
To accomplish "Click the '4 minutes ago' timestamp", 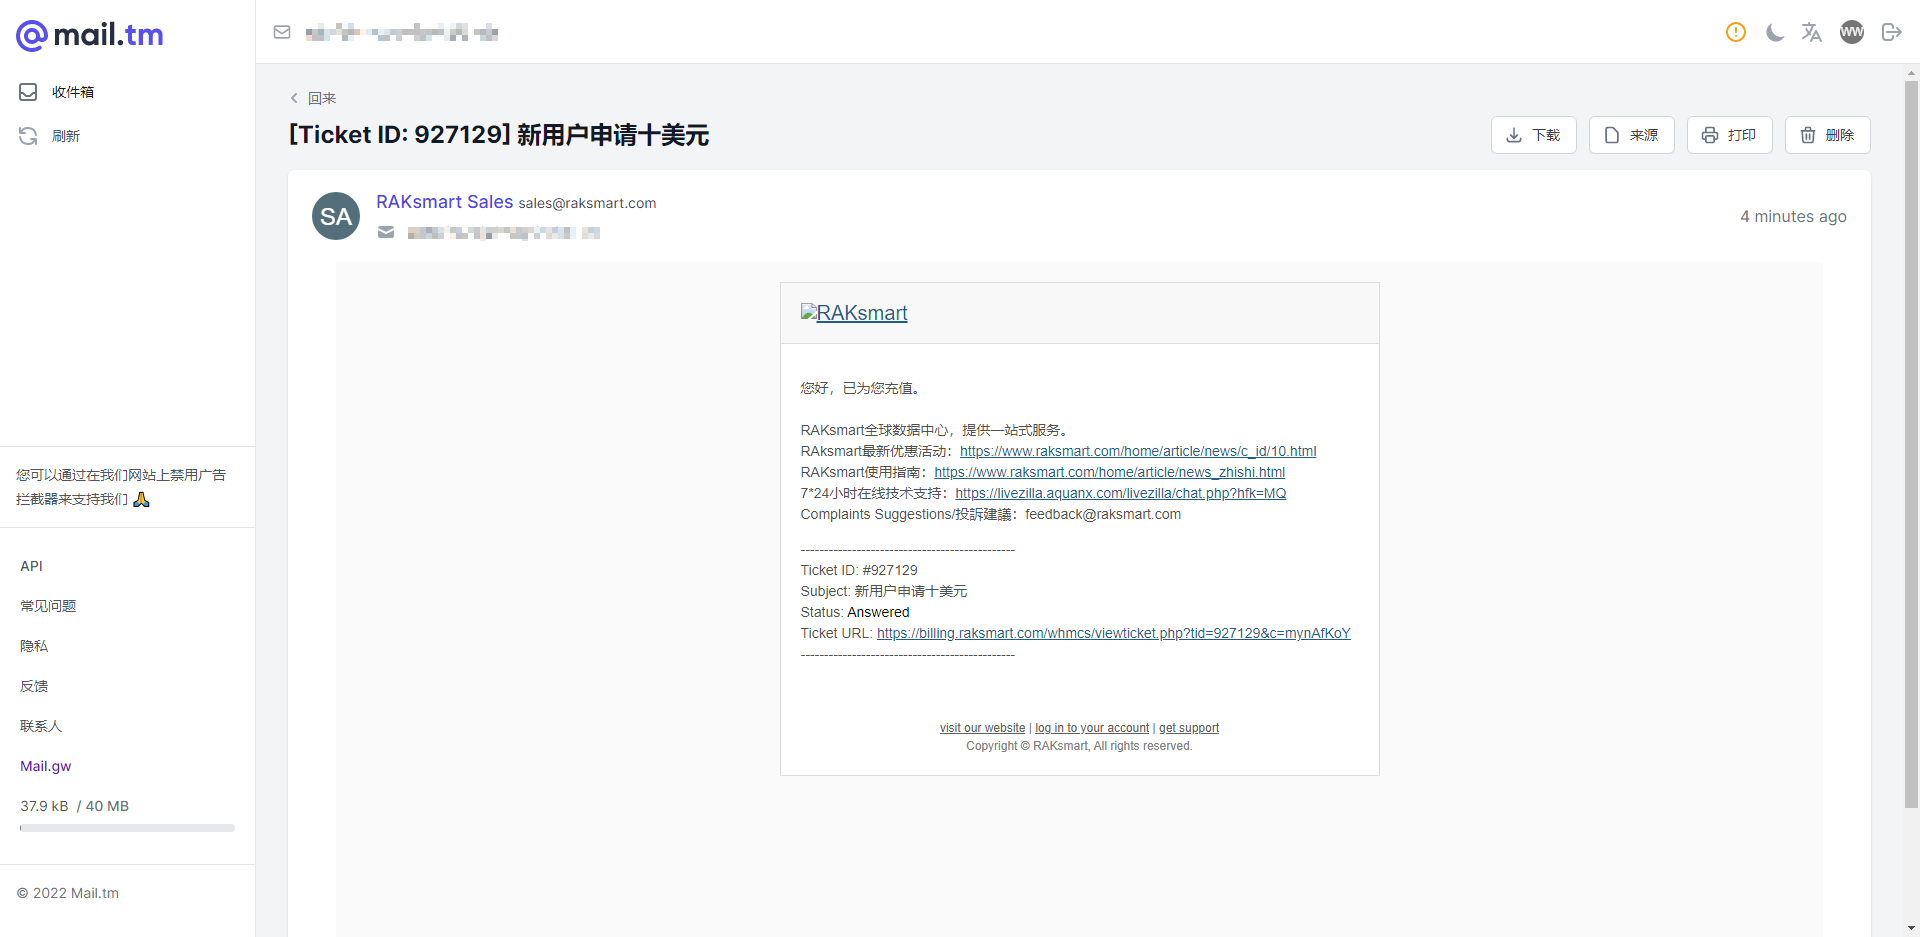I will click(1793, 216).
